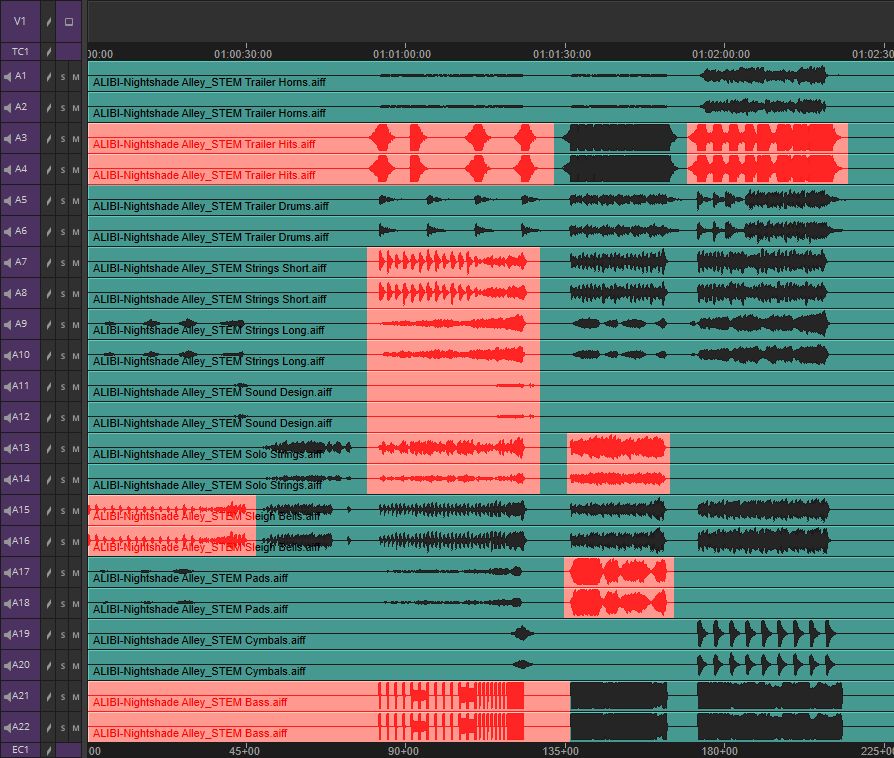This screenshot has height=758, width=894.
Task: Click the sync lock slash on EC1
Action: (48, 750)
